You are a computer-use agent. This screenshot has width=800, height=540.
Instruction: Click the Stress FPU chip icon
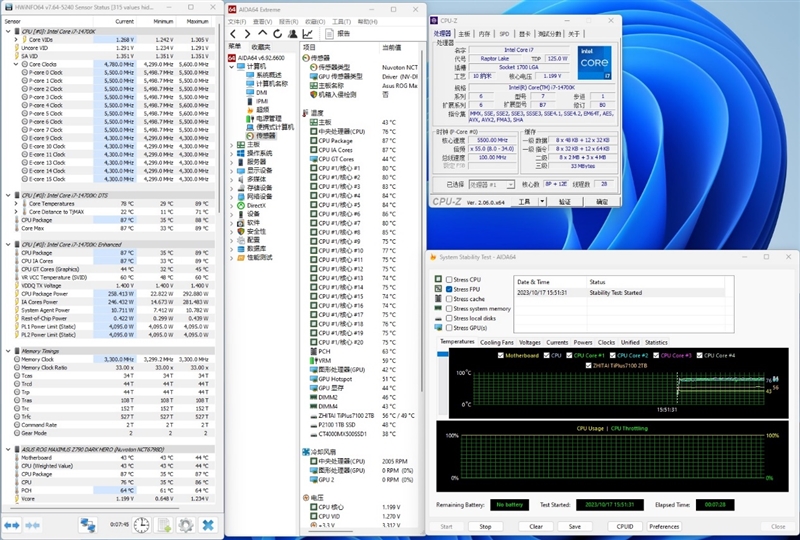[x=438, y=289]
